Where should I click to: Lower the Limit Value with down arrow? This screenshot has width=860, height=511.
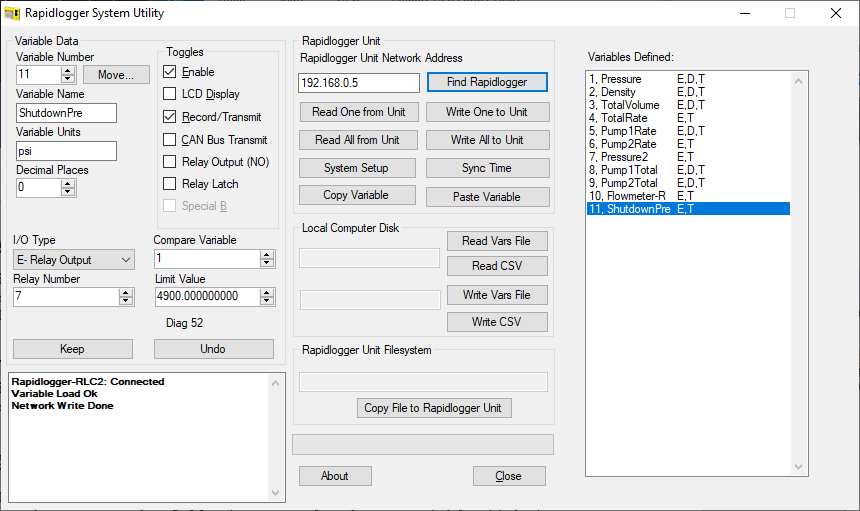click(267, 301)
